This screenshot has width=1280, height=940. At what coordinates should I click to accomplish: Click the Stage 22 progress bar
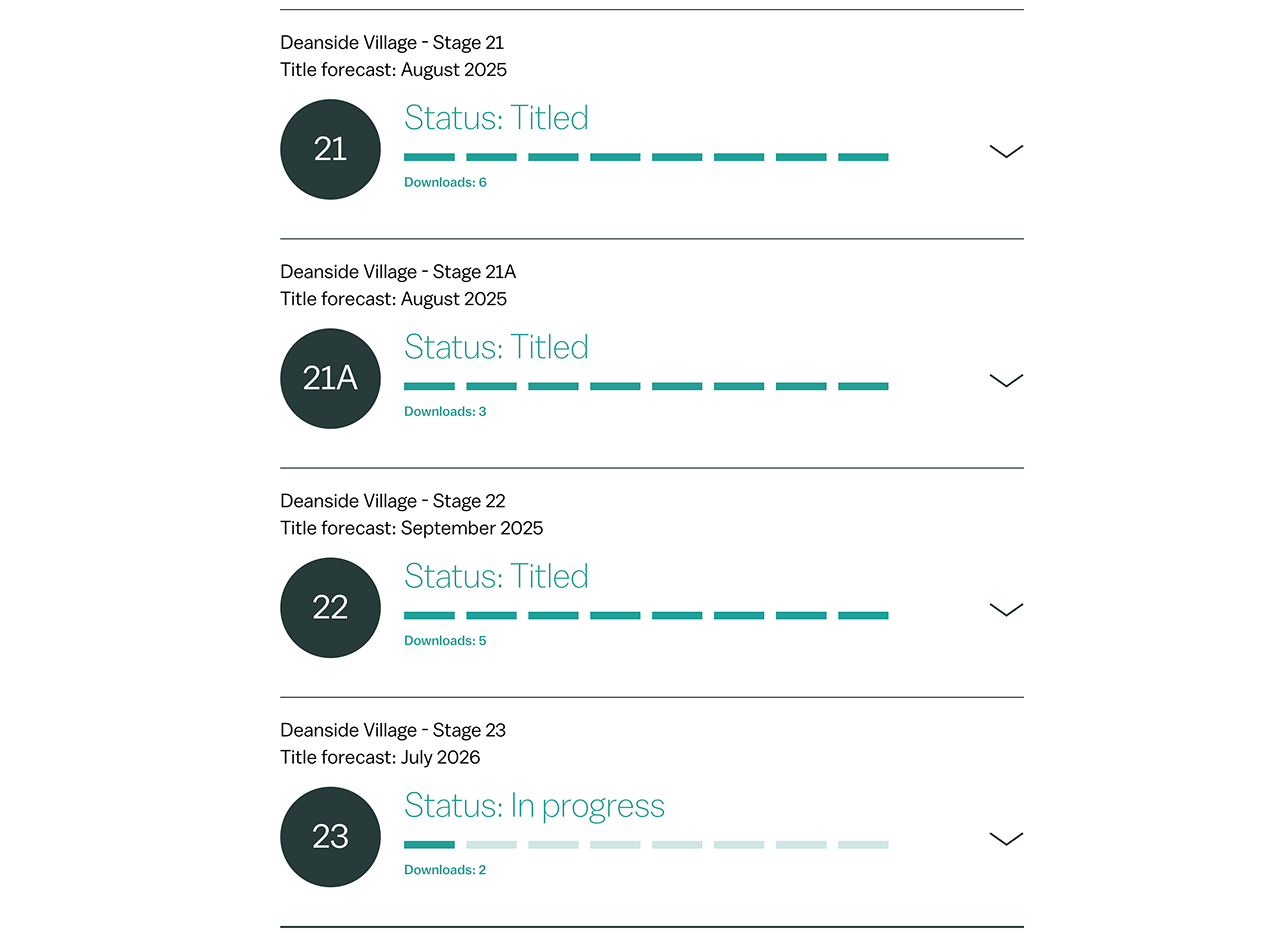[x=646, y=615]
